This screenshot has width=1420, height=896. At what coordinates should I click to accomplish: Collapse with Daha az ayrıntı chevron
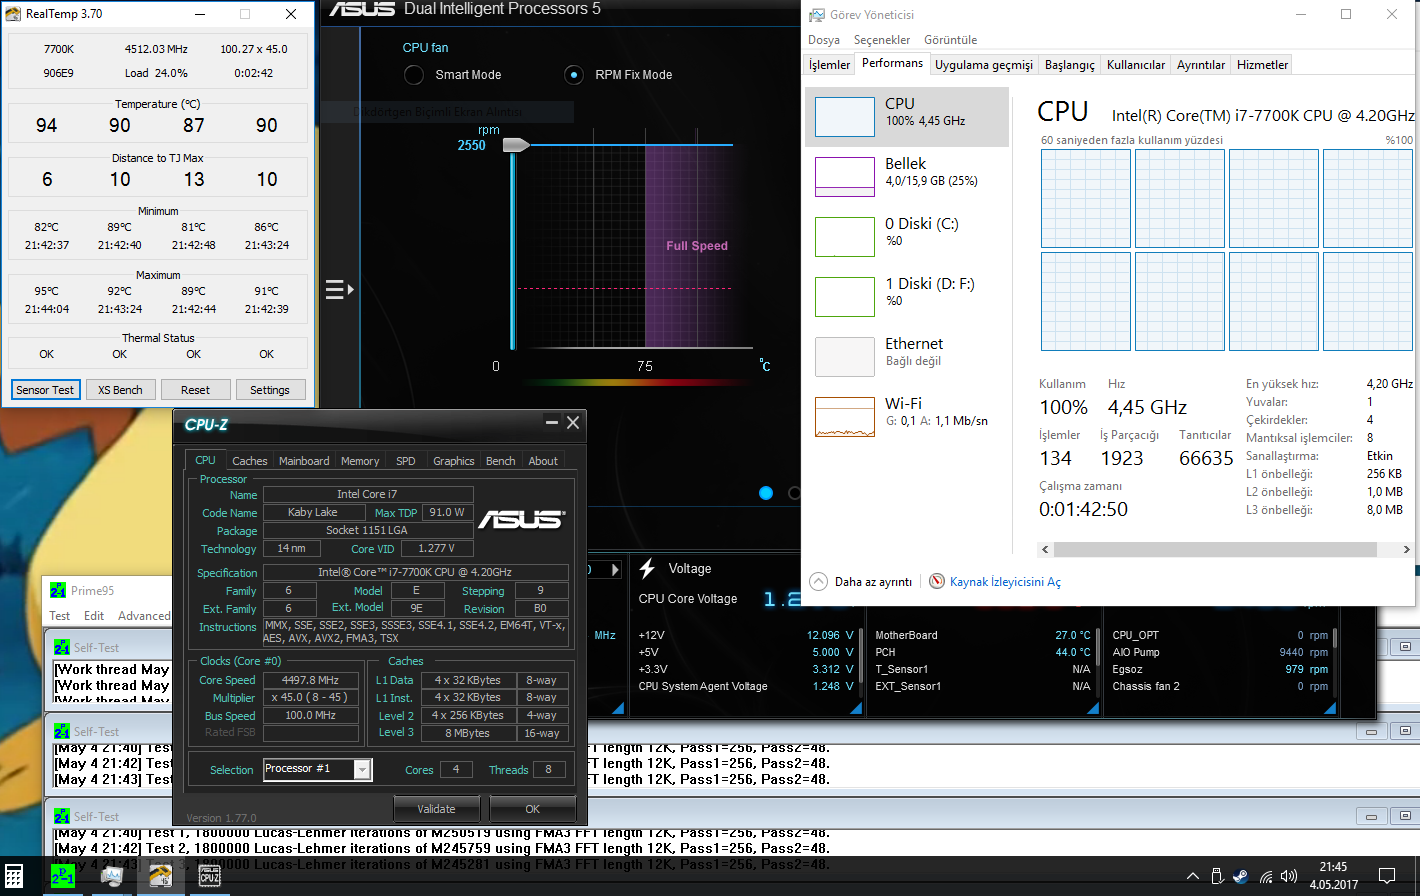(819, 581)
